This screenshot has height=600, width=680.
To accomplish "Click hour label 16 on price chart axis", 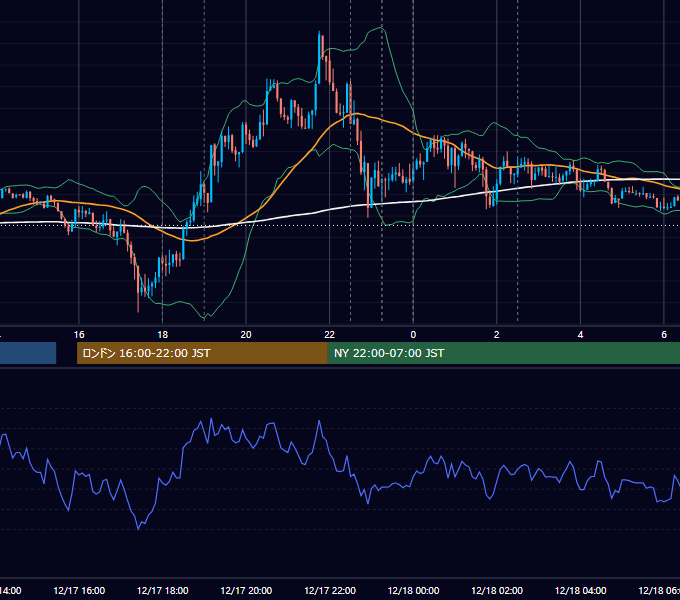I will (x=79, y=335).
